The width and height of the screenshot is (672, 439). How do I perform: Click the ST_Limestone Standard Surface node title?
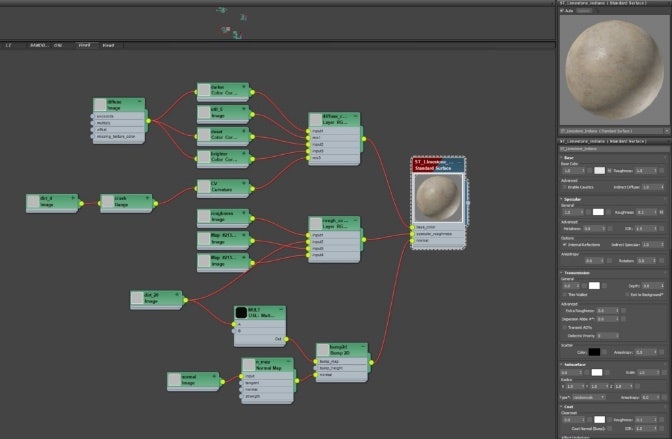tap(438, 165)
